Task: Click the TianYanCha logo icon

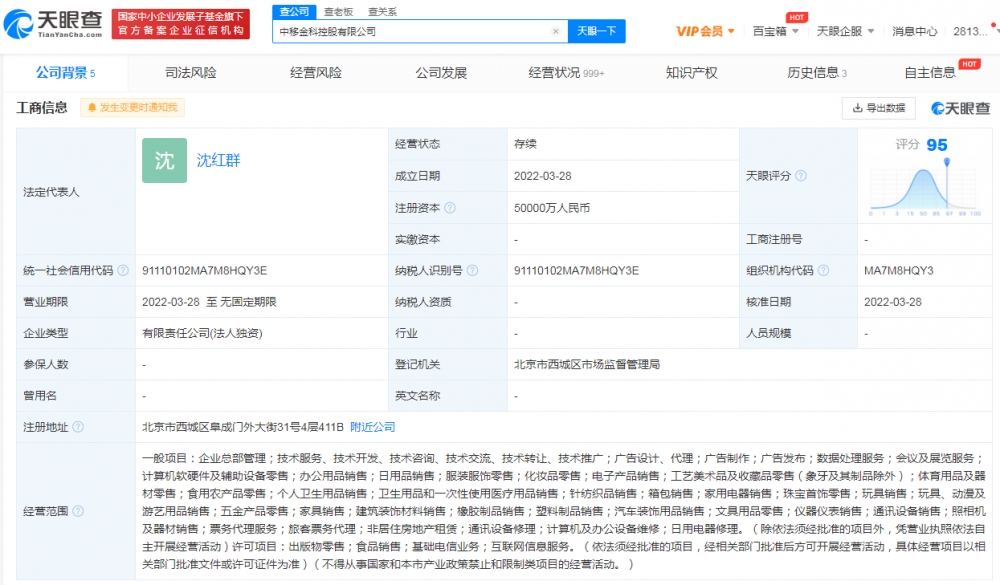Action: pos(18,24)
